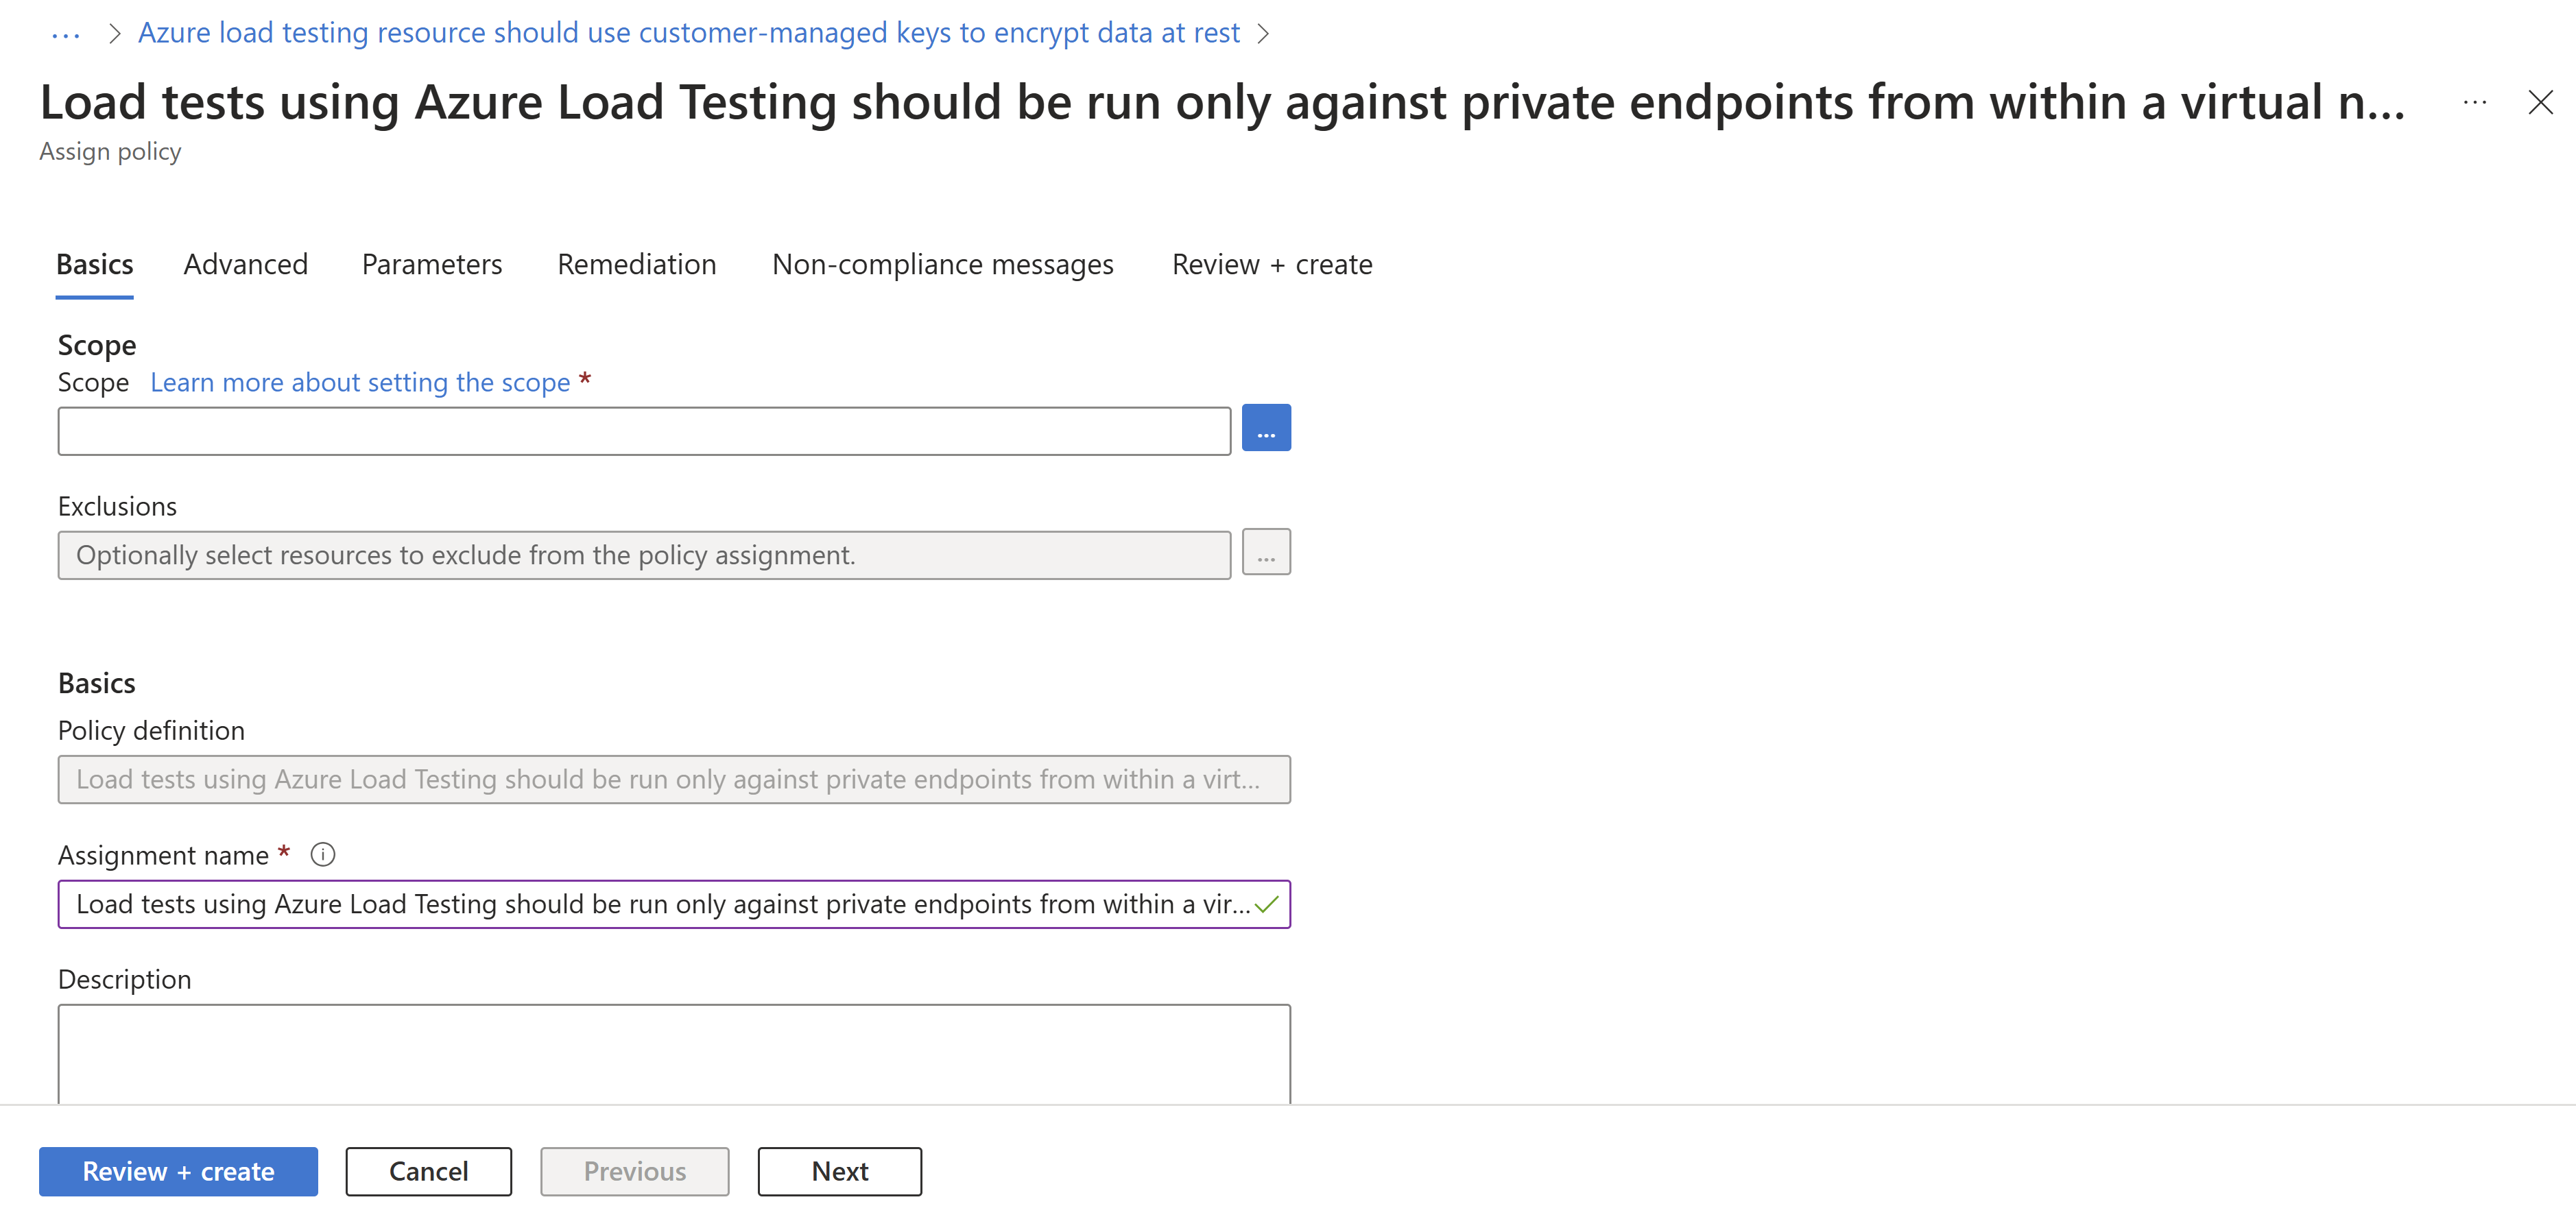Click the Remediation tab

point(636,263)
